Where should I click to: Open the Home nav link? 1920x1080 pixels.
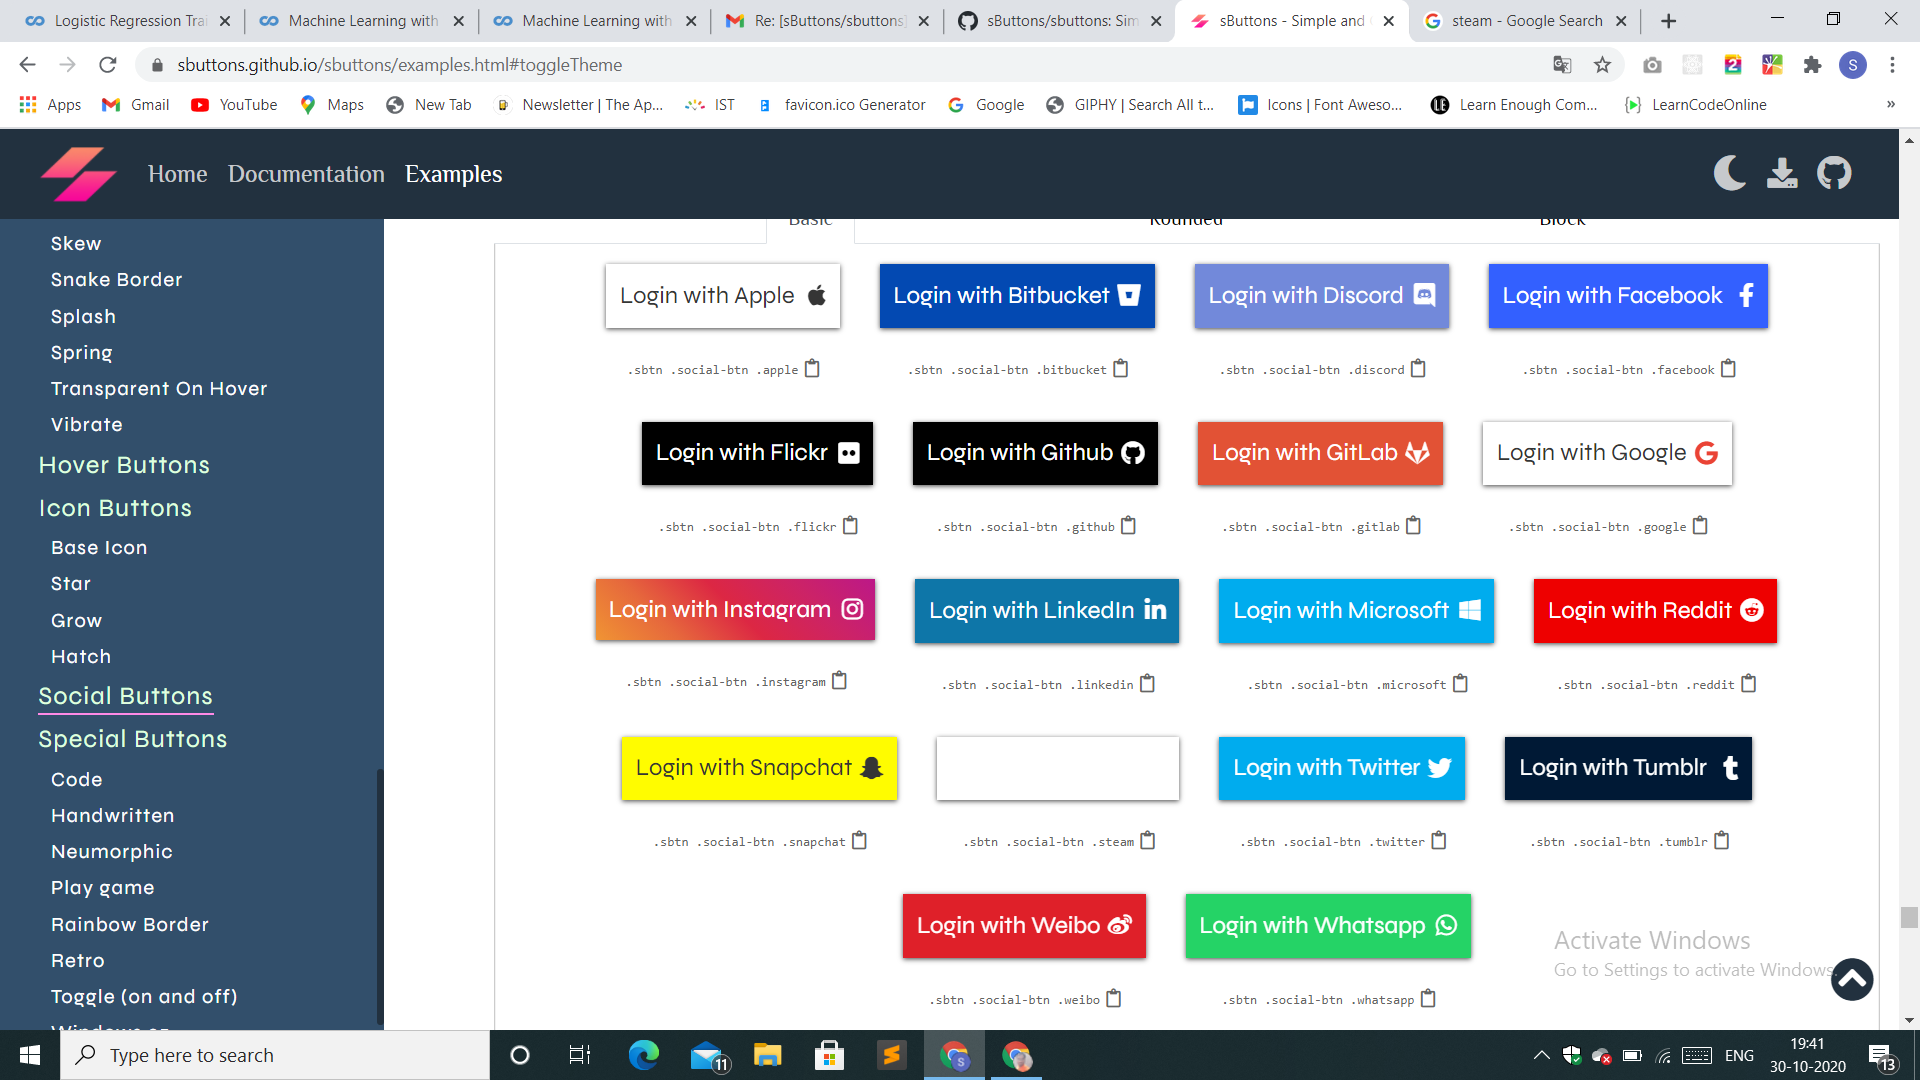coord(178,174)
